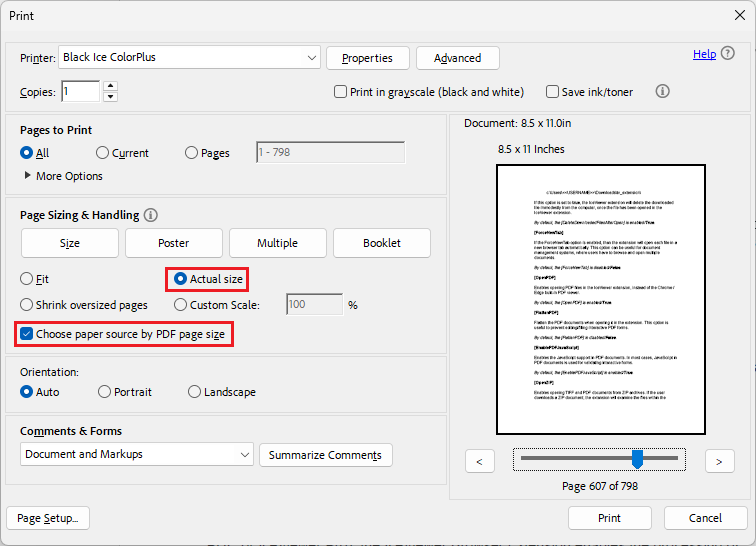The image size is (756, 546).
Task: Uncheck Choose paper source by PDF page size
Action: click(x=27, y=334)
